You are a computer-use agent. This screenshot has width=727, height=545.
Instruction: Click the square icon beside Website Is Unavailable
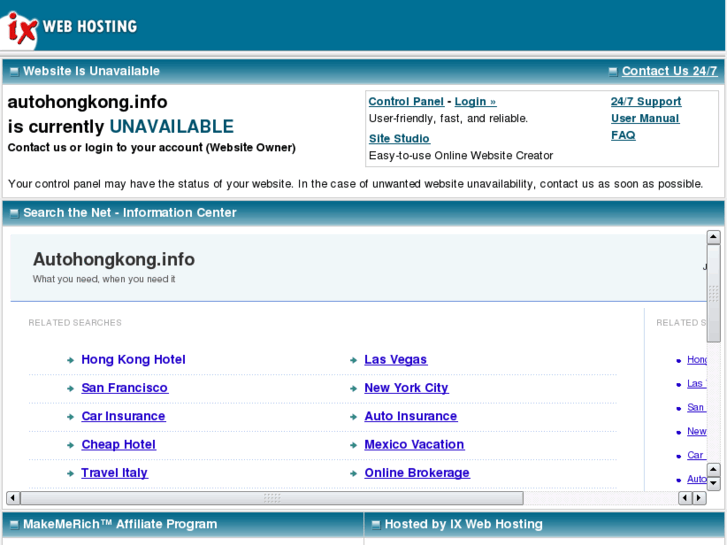pyautogui.click(x=14, y=71)
